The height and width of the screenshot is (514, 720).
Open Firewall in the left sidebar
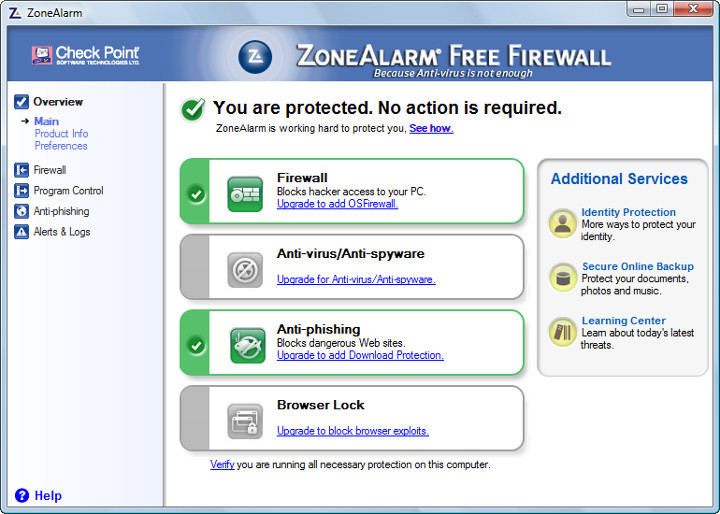point(49,170)
